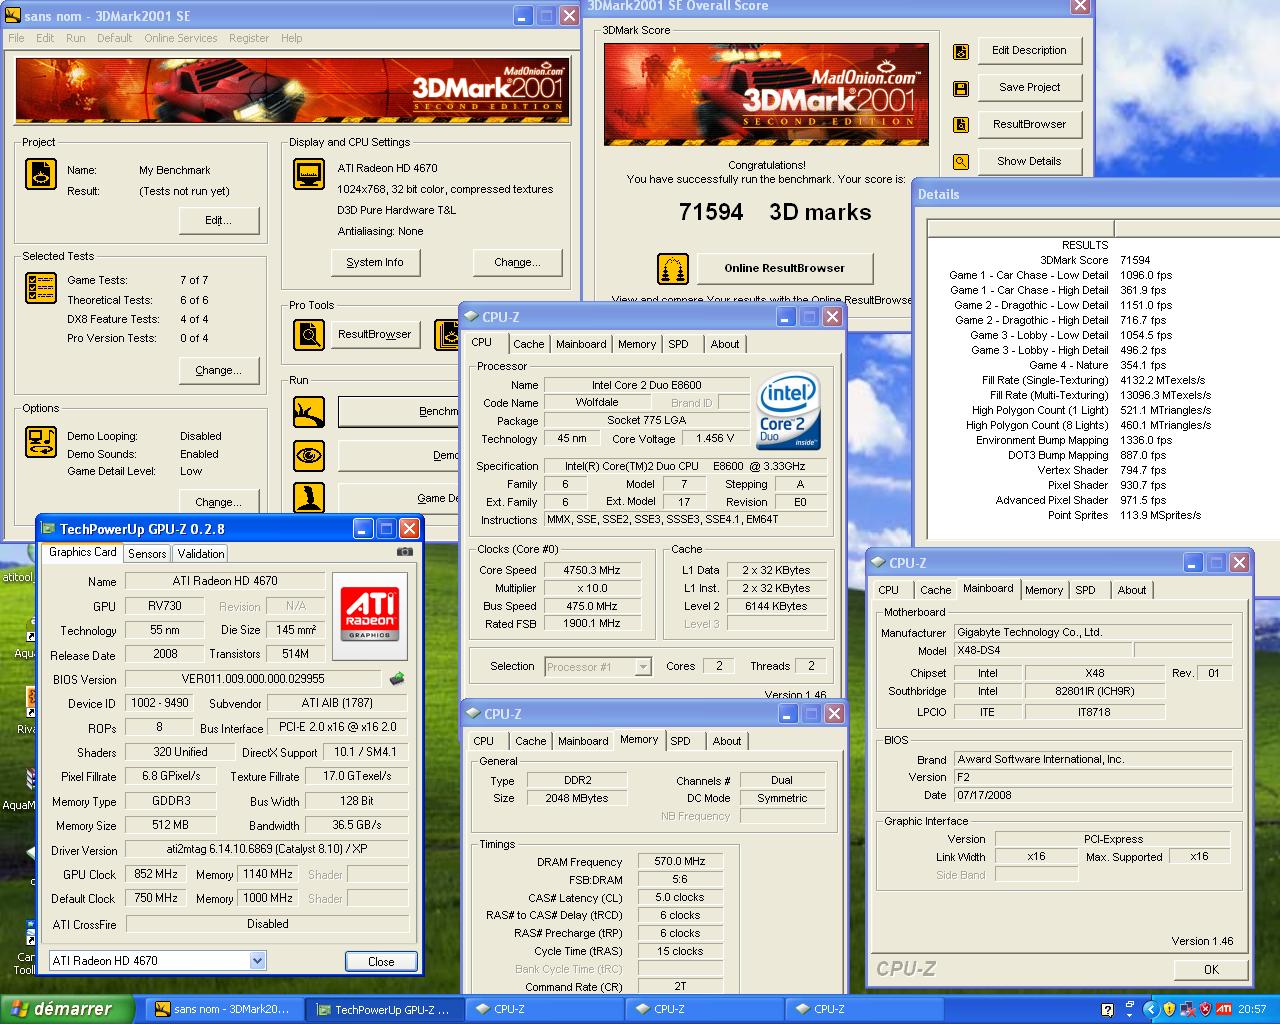1280x1024 pixels.
Task: Click the GPU-Z BIOS Version field
Action: click(x=253, y=679)
